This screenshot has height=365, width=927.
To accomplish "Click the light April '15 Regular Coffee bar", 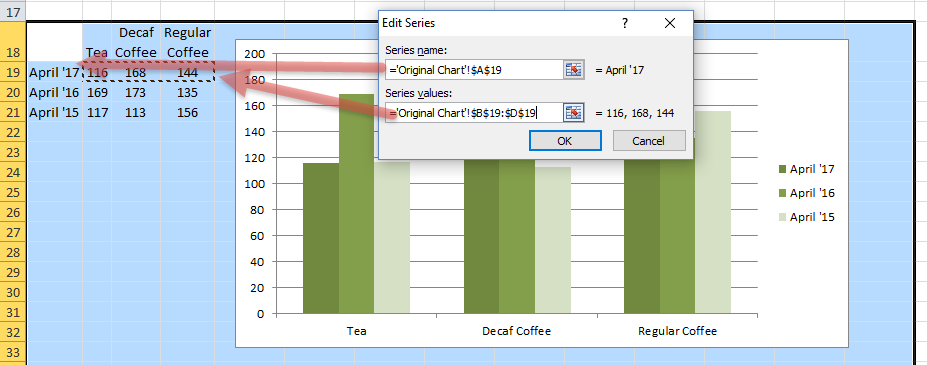I will pyautogui.click(x=713, y=212).
